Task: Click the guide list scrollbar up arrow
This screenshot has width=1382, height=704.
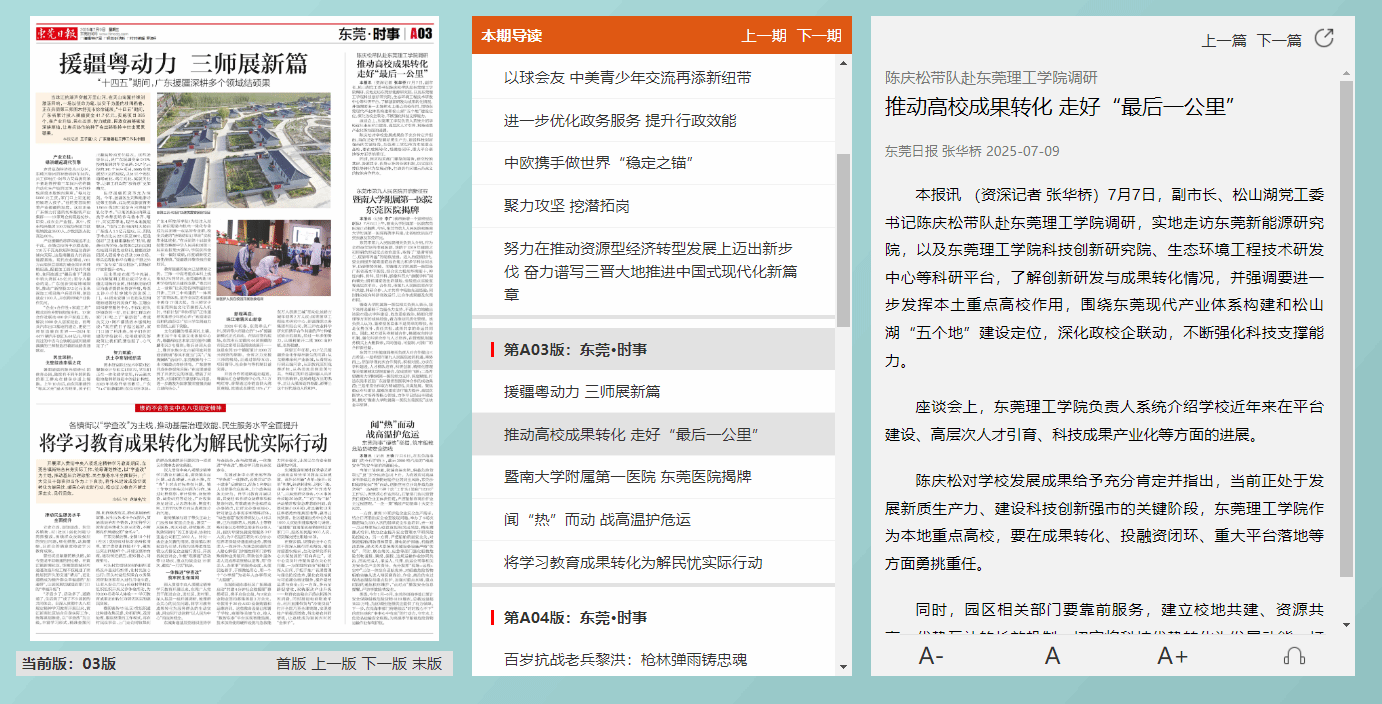Action: [x=844, y=65]
